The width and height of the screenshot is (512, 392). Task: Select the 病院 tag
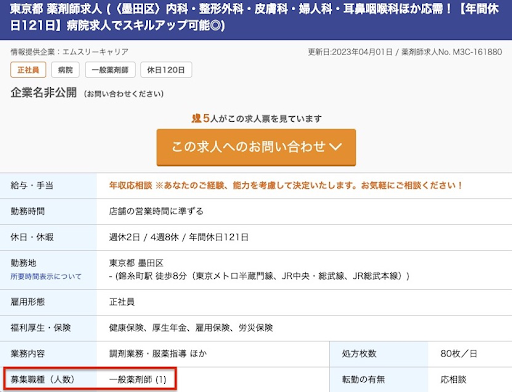(65, 70)
